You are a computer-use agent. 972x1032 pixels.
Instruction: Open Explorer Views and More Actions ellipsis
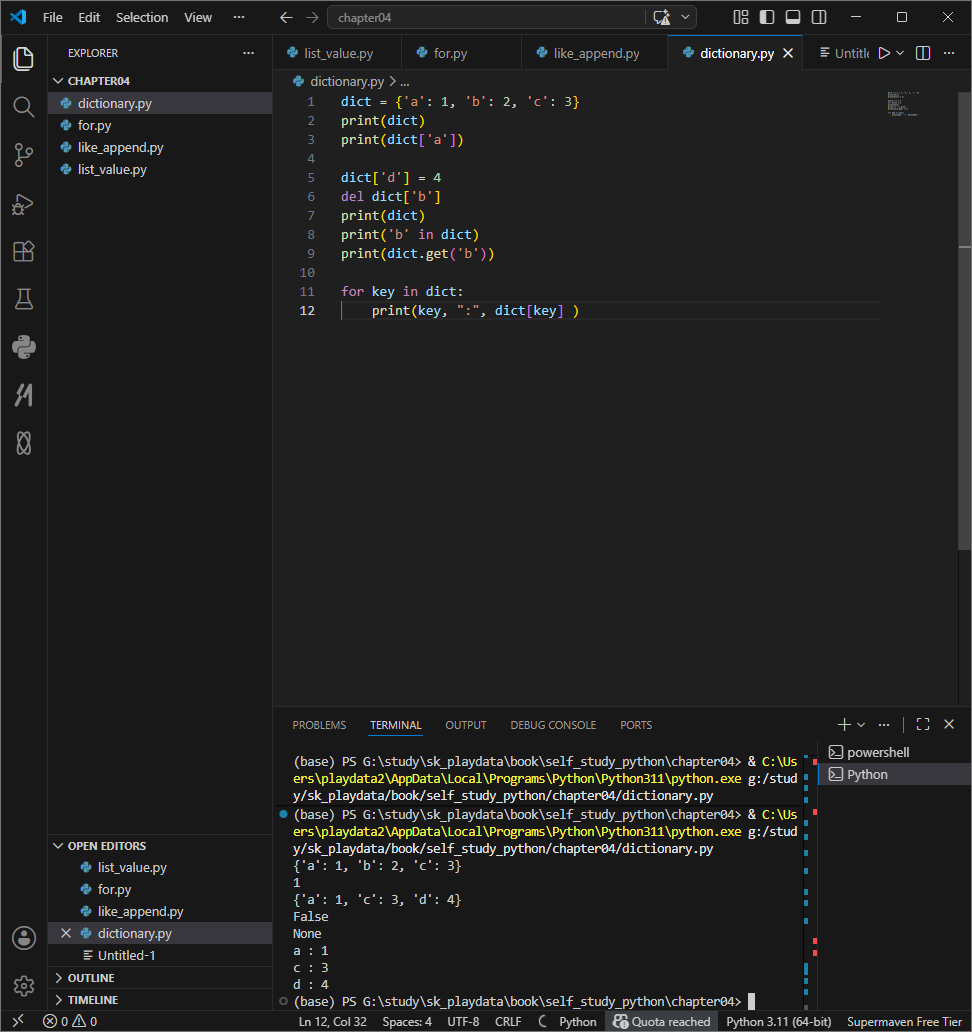pyautogui.click(x=248, y=53)
